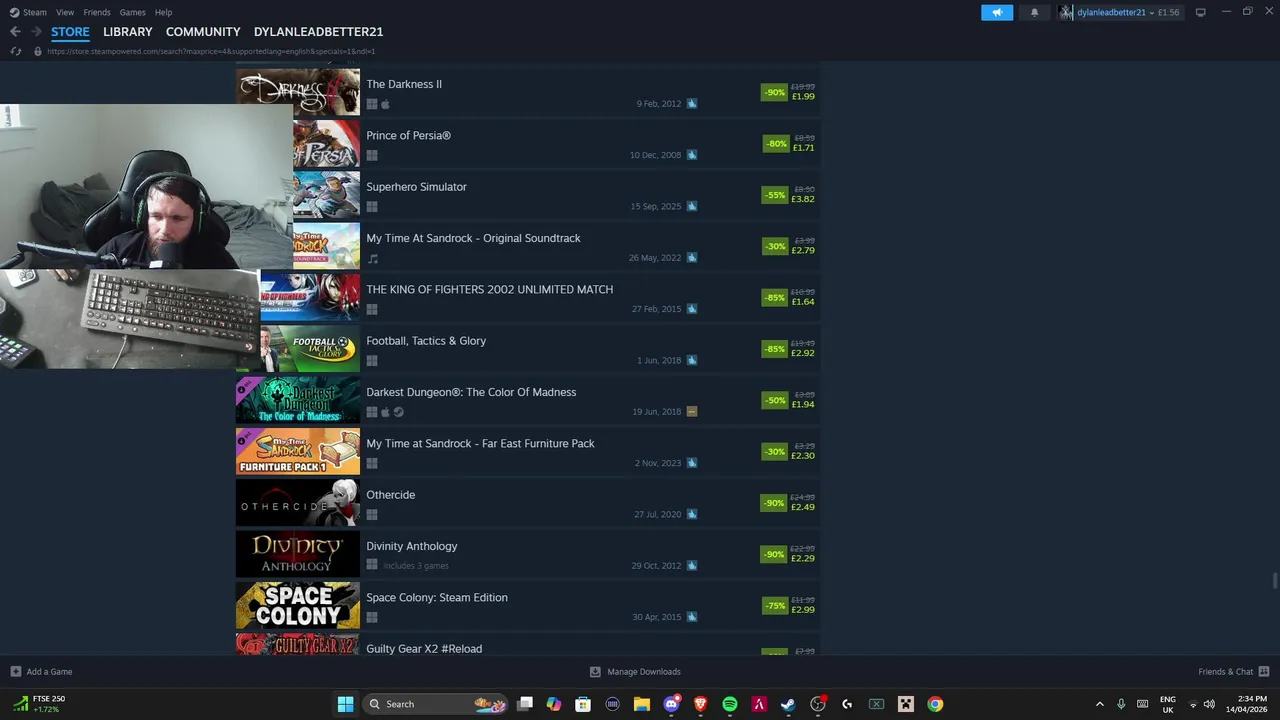
Task: Open the volume control in the system tray
Action: [x=1209, y=704]
